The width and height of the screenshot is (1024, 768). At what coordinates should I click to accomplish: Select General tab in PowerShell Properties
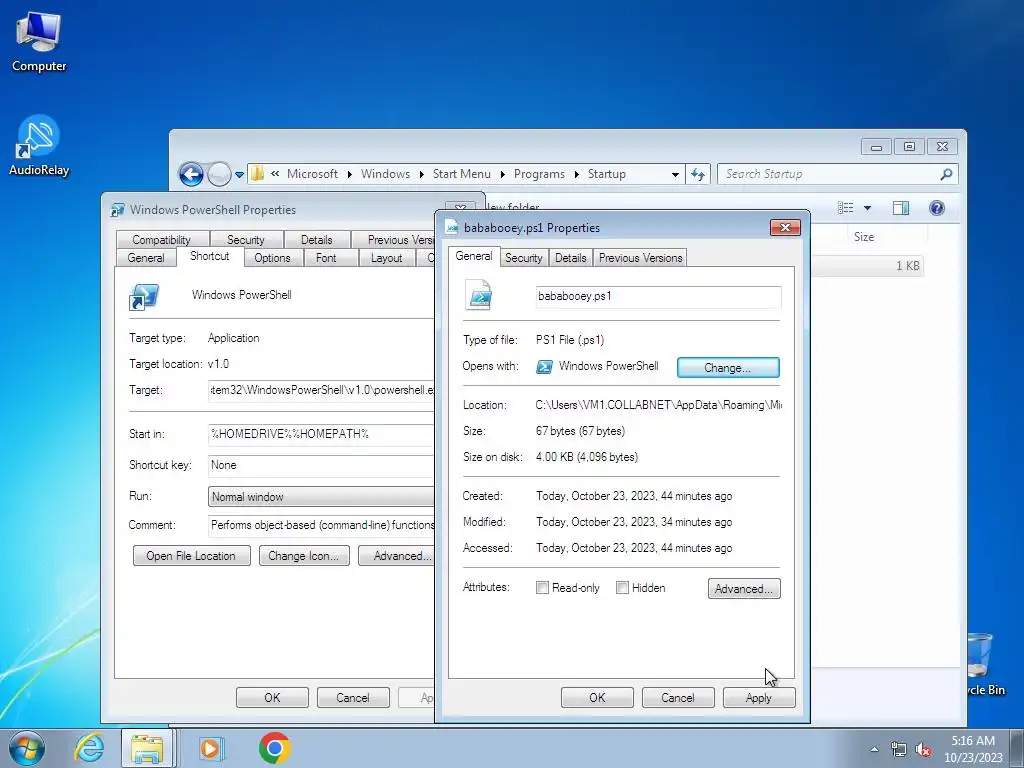tap(146, 258)
